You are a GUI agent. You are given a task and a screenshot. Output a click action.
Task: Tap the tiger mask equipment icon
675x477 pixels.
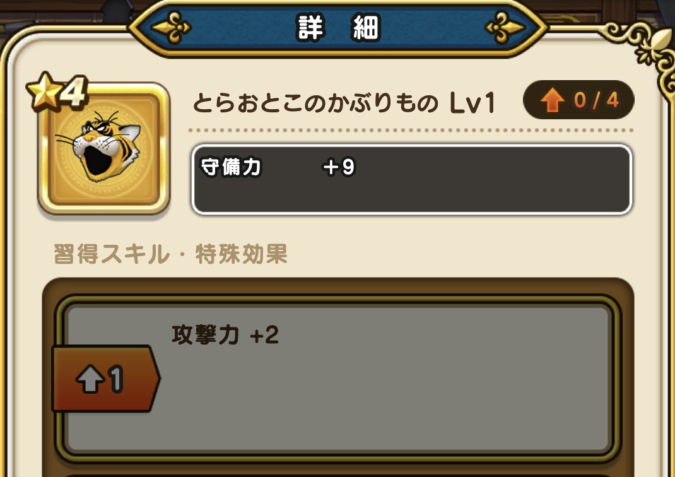click(x=103, y=148)
